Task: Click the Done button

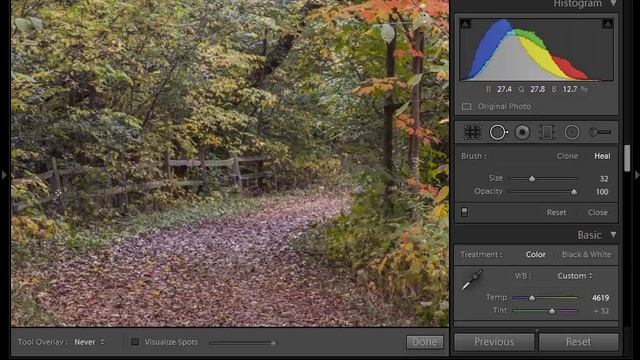Action: (424, 342)
